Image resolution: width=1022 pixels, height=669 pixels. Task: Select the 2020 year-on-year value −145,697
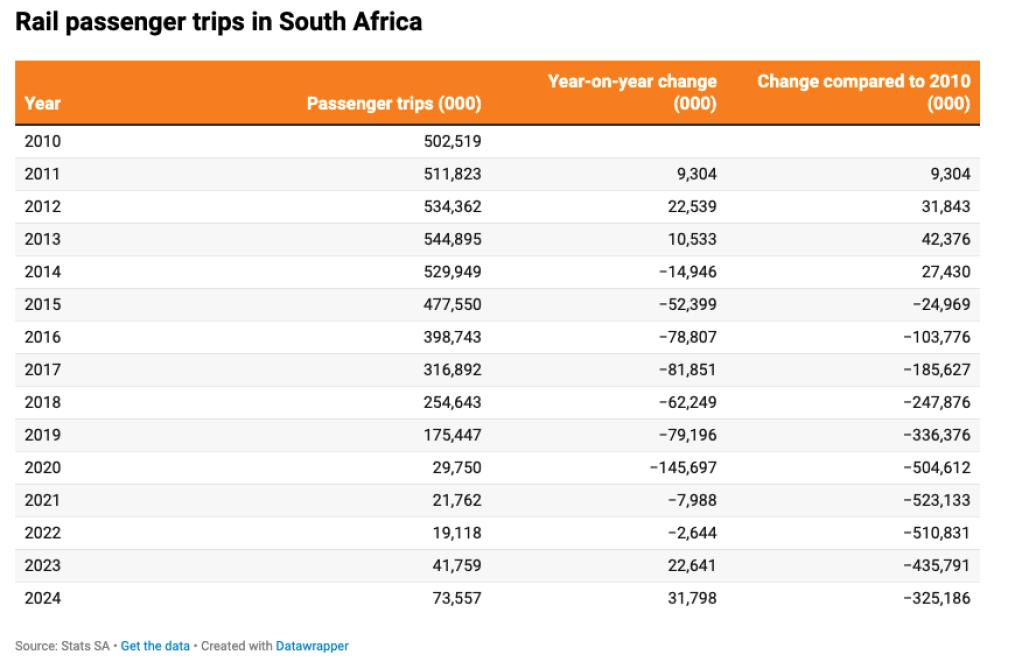682,467
